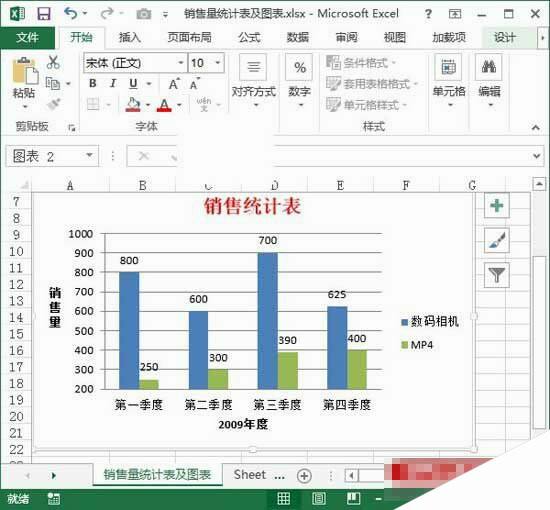Open 单元格样式 cell styles

coord(366,104)
